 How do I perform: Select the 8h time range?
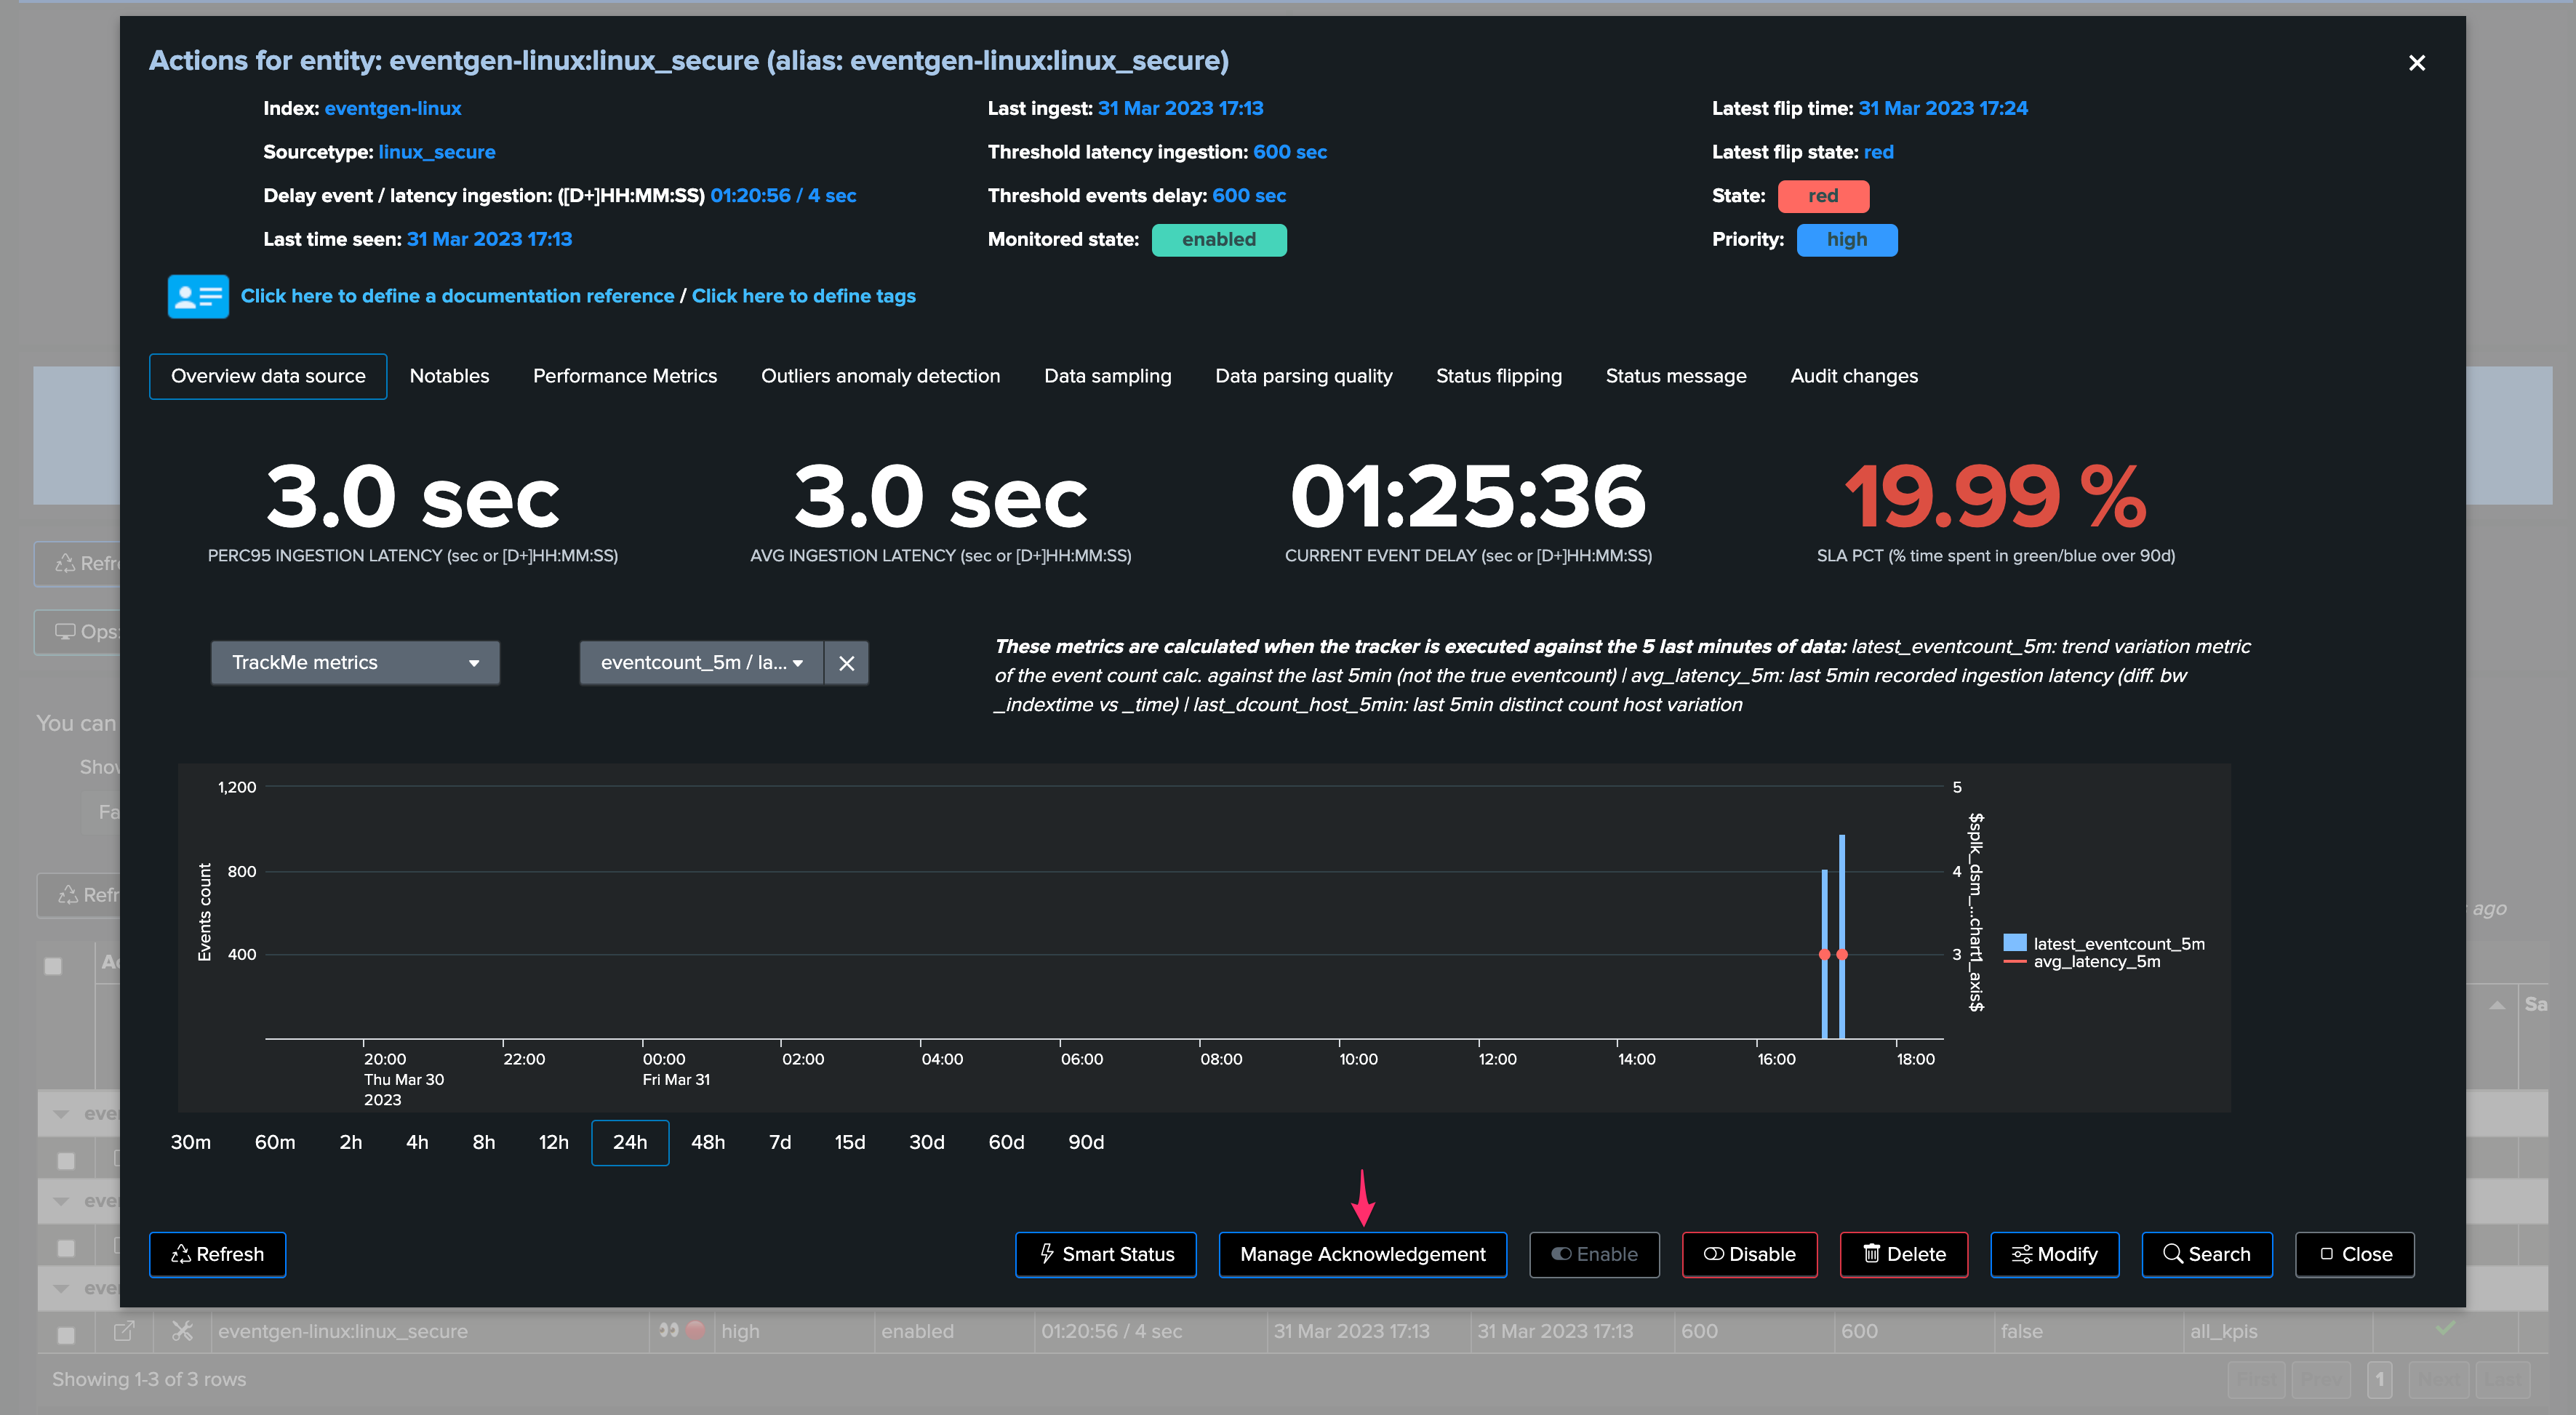point(483,1142)
